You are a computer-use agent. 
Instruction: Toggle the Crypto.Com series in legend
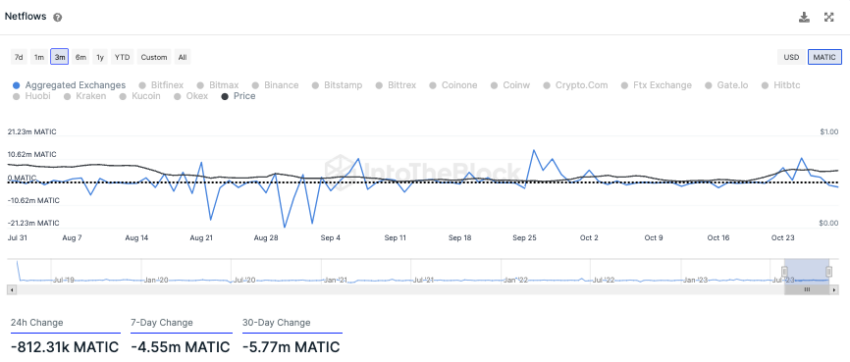(x=576, y=85)
